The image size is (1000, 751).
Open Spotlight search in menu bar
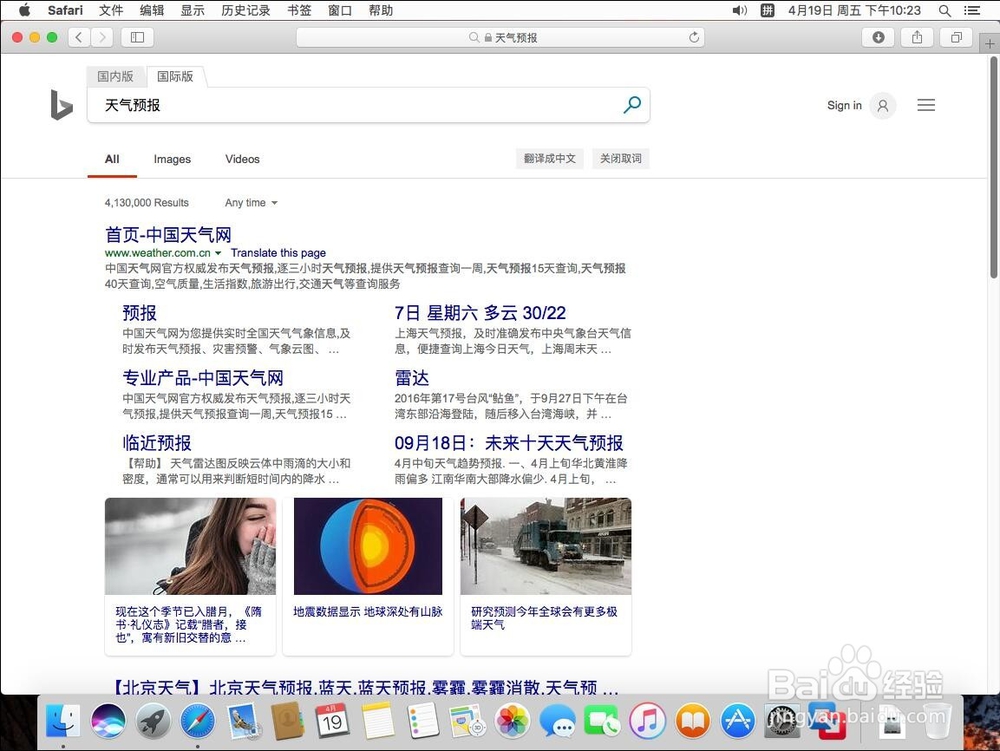(x=945, y=10)
